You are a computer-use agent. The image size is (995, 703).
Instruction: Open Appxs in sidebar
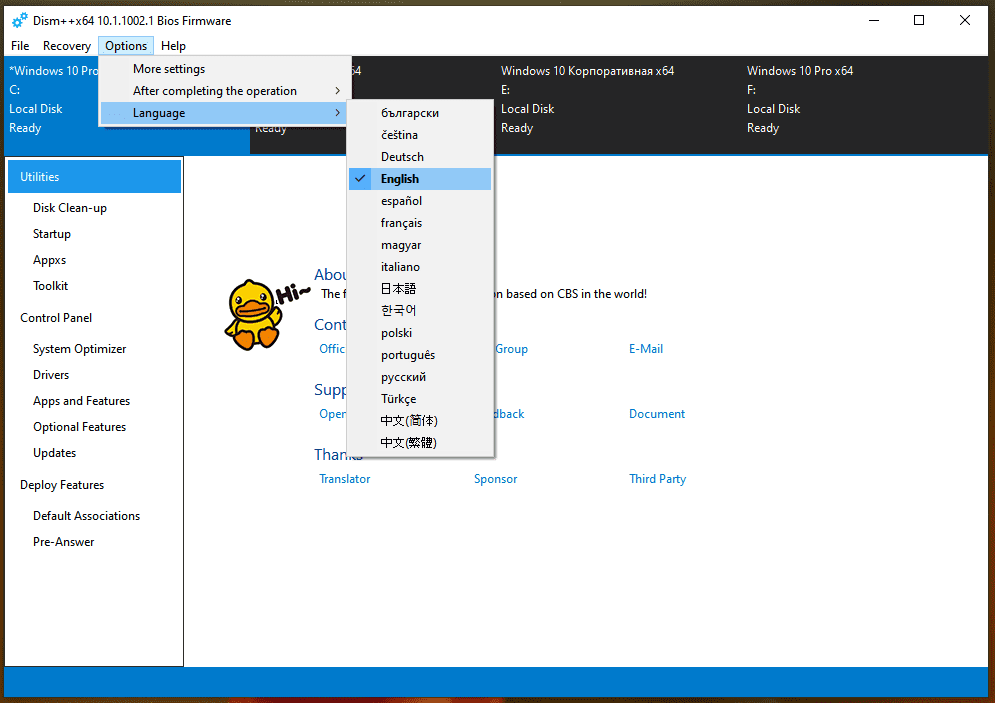point(49,260)
